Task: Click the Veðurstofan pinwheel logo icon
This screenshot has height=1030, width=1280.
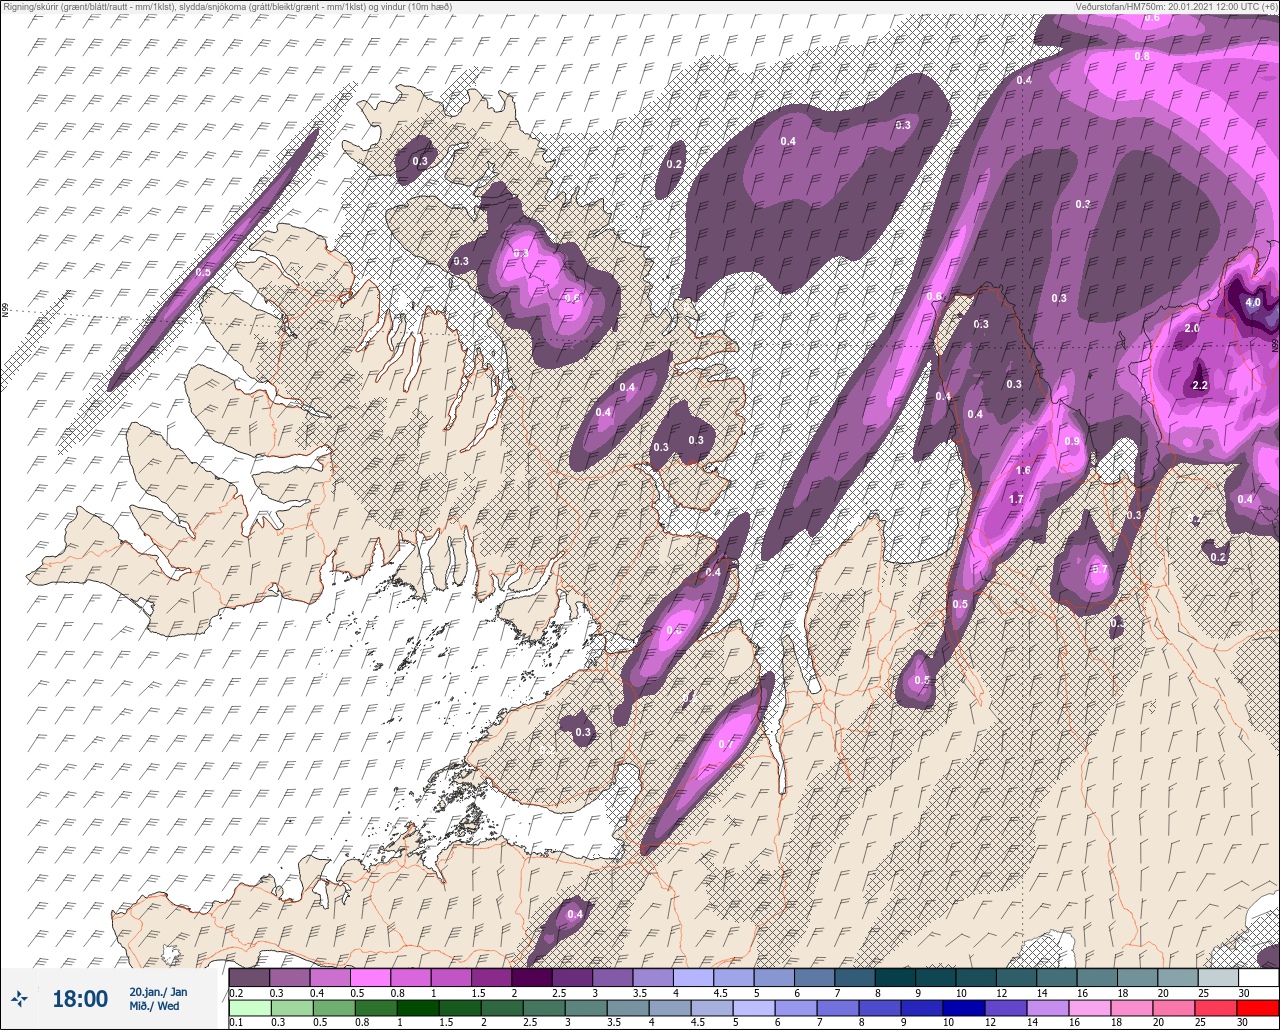Action: (x=19, y=998)
